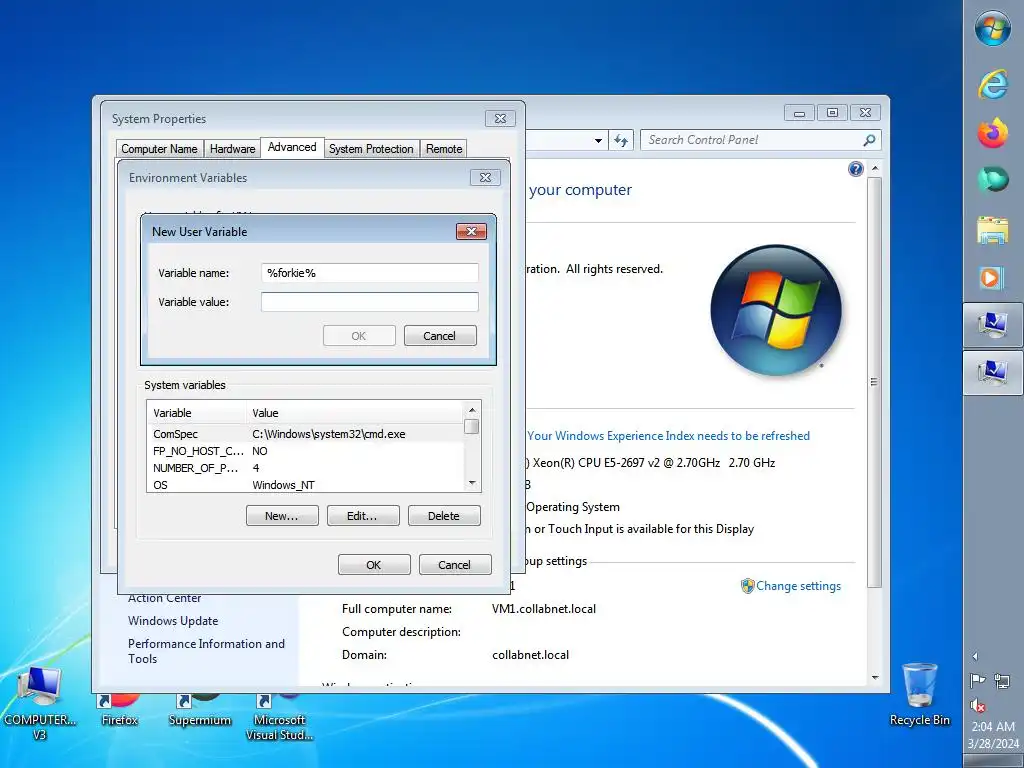Click Edit under System variables
The width and height of the screenshot is (1024, 768).
click(x=362, y=516)
